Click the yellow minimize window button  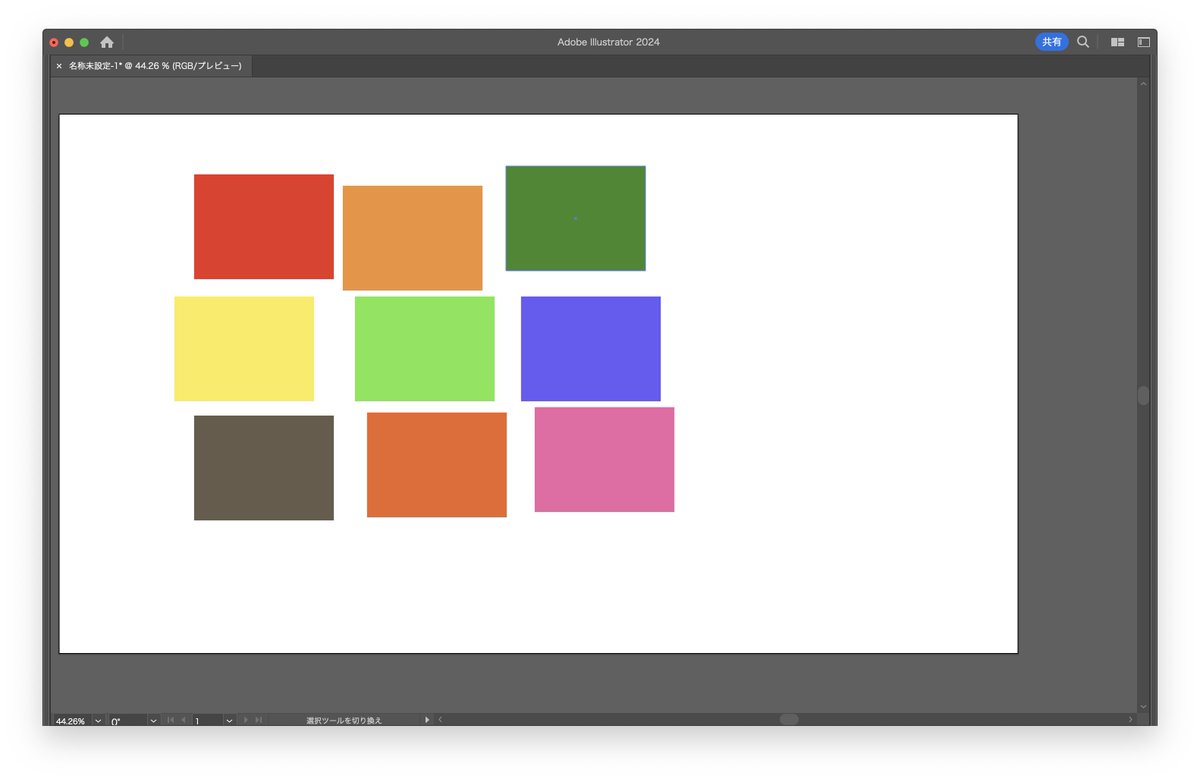coord(69,42)
